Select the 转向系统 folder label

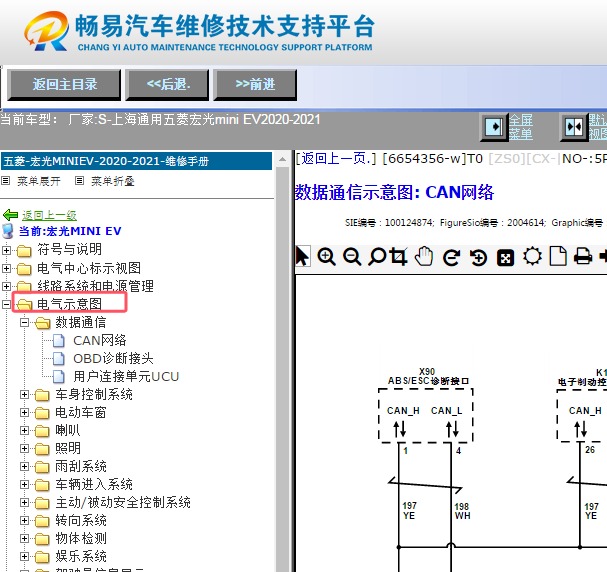coord(81,520)
